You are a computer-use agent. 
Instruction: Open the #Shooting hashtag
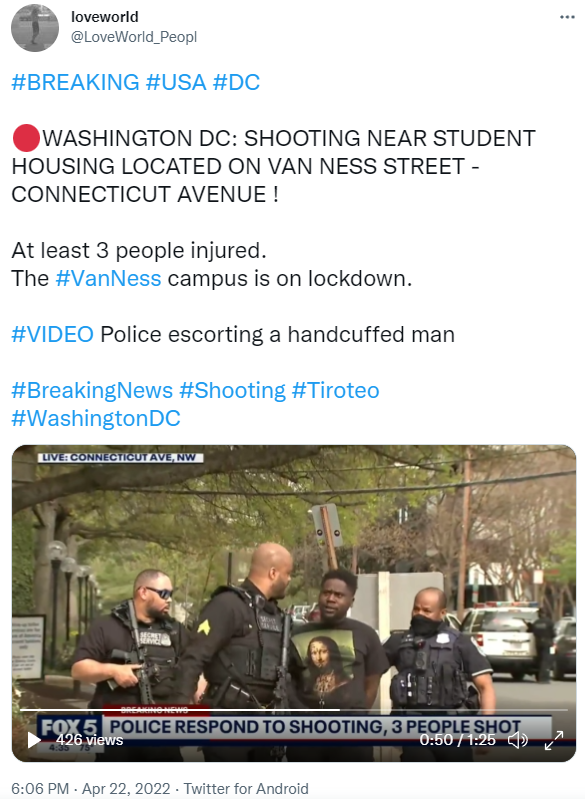(233, 391)
